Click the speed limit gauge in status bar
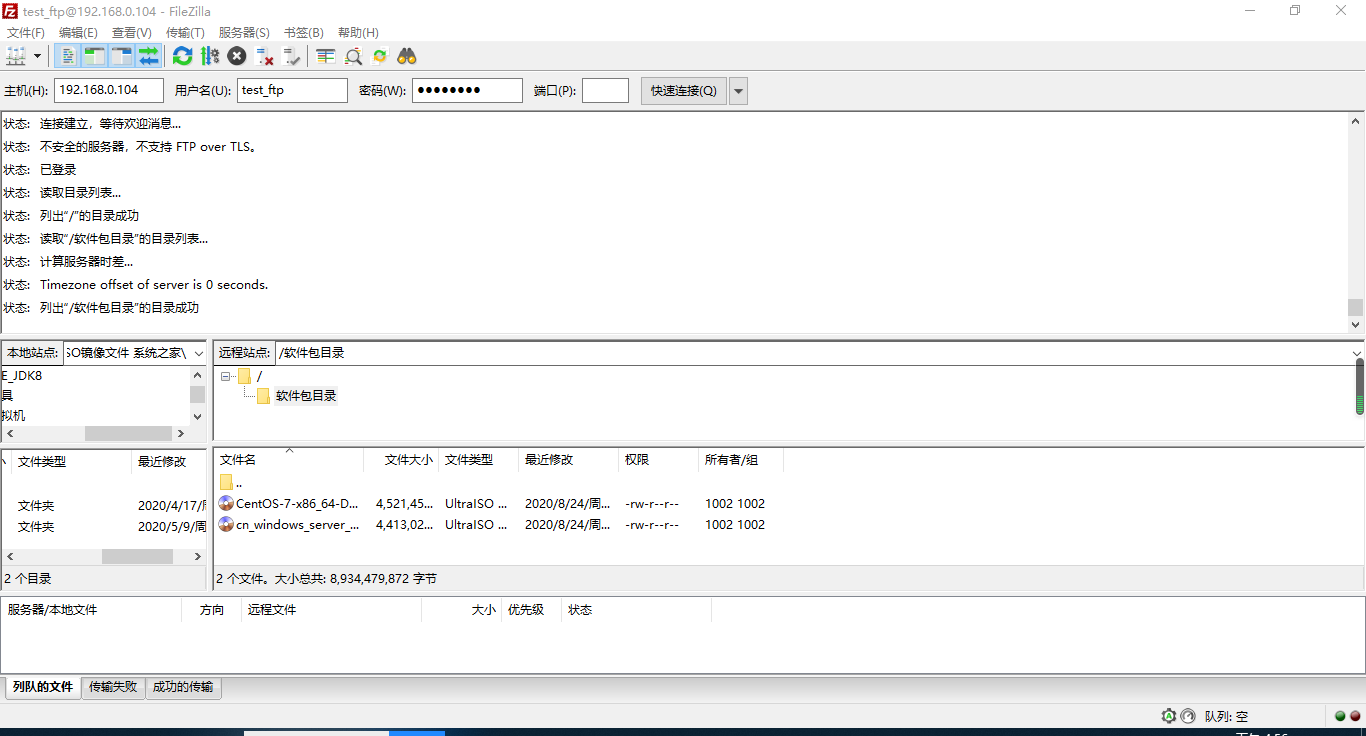This screenshot has width=1366, height=736. tap(1188, 716)
